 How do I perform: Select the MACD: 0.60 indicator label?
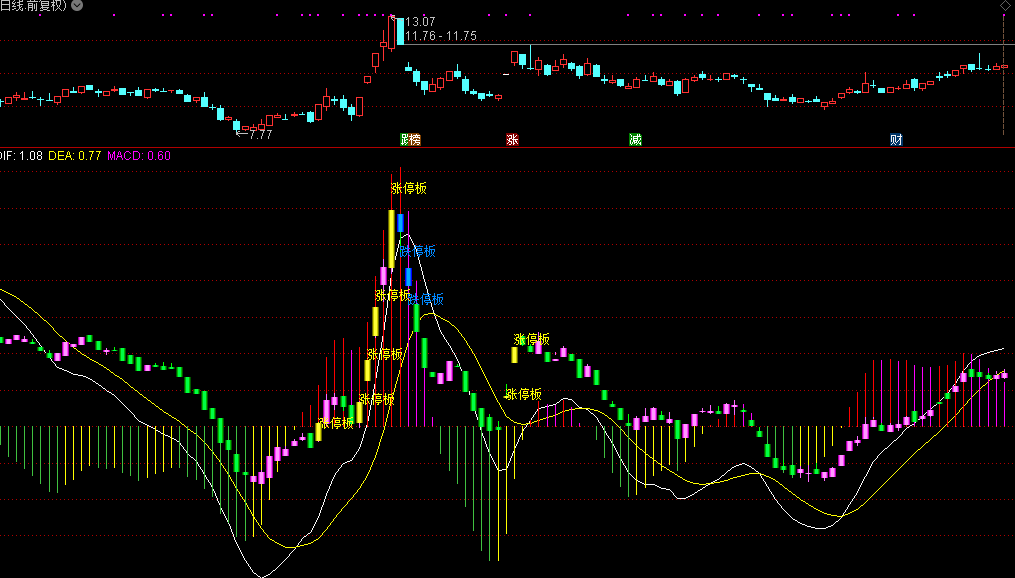pos(139,155)
